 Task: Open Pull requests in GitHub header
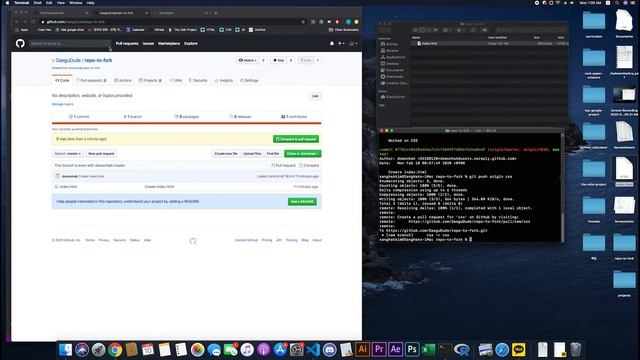pos(127,43)
